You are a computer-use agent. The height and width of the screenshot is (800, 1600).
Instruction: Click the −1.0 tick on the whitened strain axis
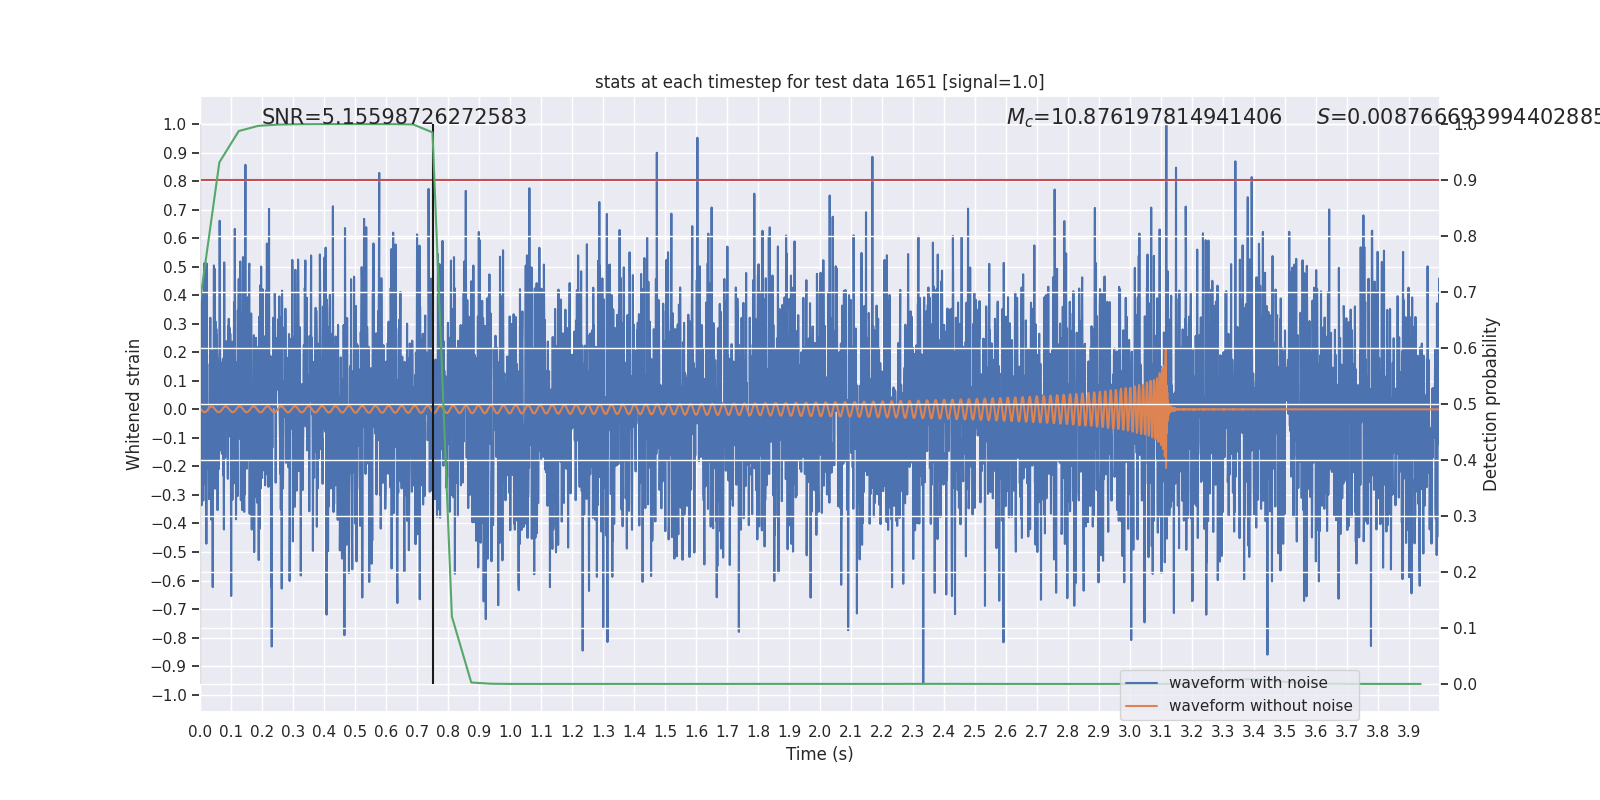click(x=168, y=695)
